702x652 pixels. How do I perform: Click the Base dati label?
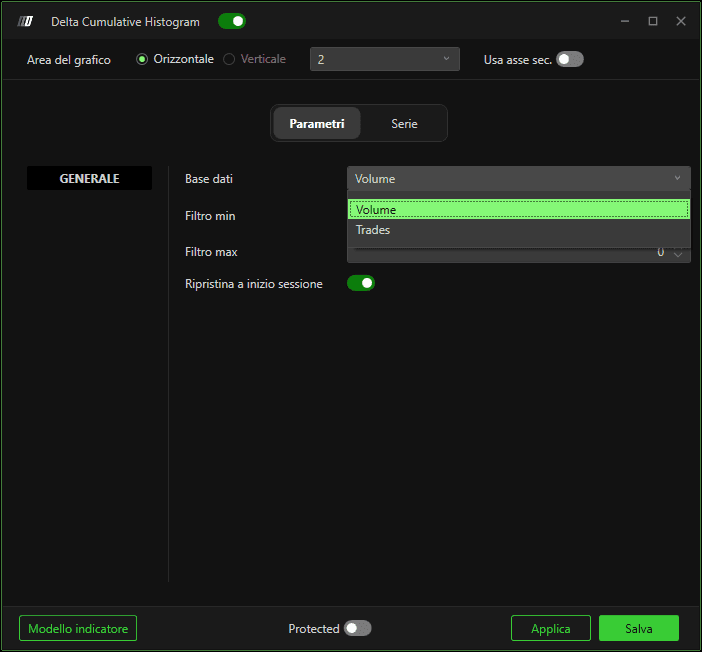click(x=209, y=179)
